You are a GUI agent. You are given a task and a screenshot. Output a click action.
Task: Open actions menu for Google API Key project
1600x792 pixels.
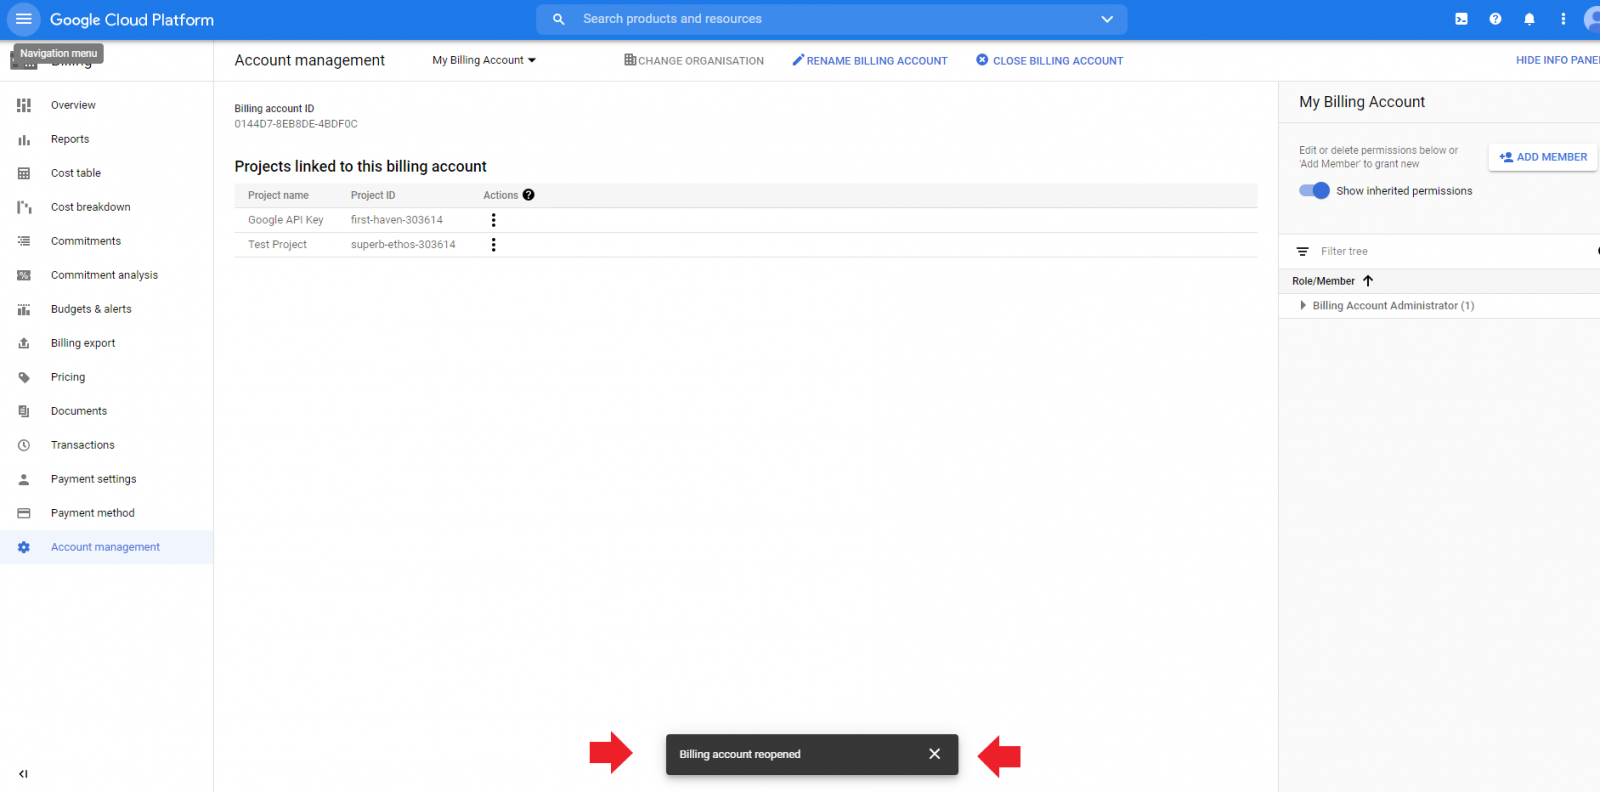point(493,220)
